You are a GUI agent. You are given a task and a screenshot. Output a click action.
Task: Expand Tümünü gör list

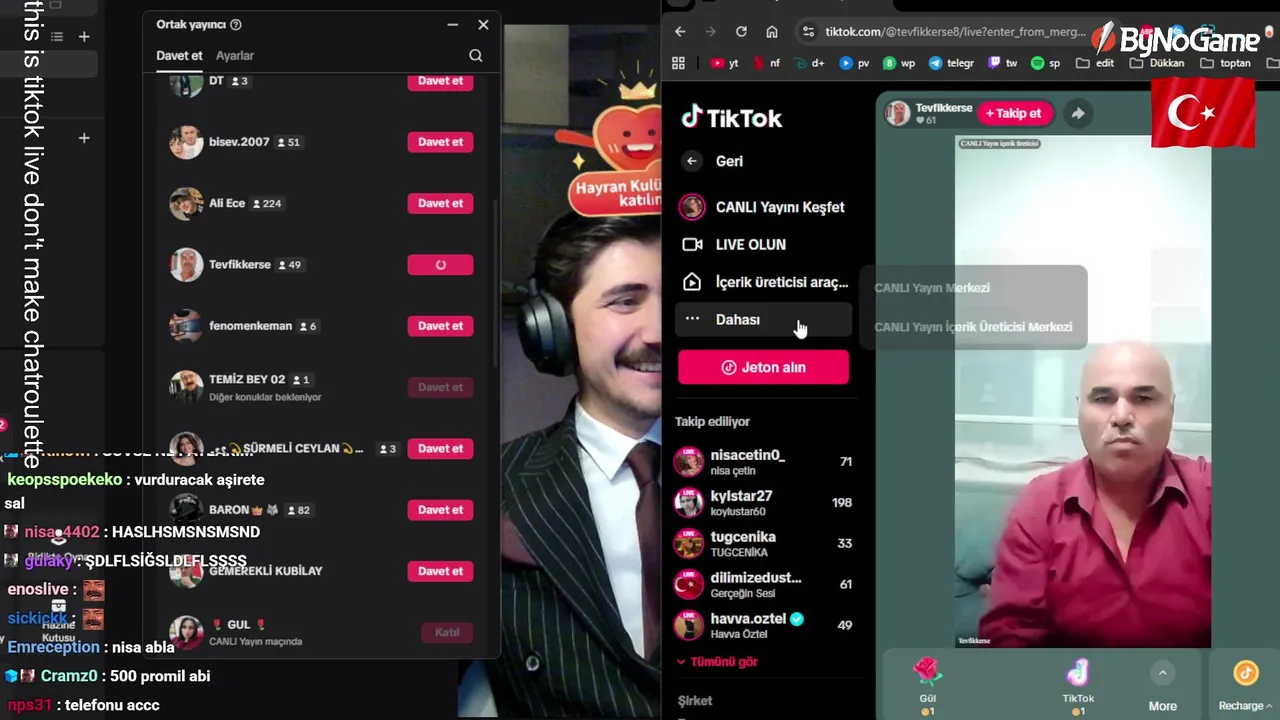click(717, 662)
